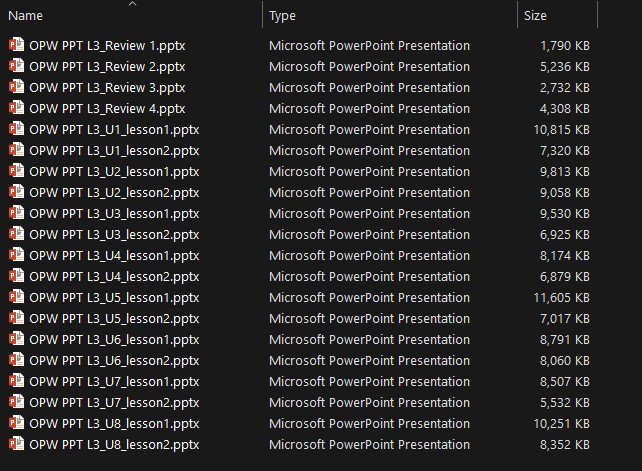The width and height of the screenshot is (642, 471).
Task: Select file name OPW PPT L3_U1_lesson1.pptx
Action: (114, 129)
